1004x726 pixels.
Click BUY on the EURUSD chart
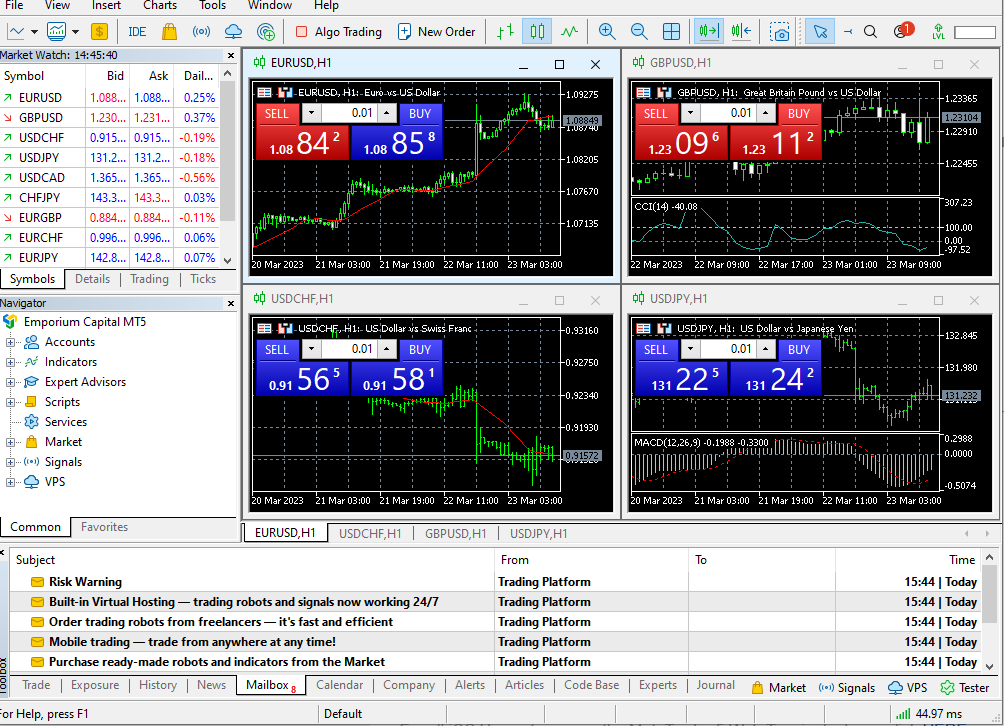pyautogui.click(x=420, y=113)
